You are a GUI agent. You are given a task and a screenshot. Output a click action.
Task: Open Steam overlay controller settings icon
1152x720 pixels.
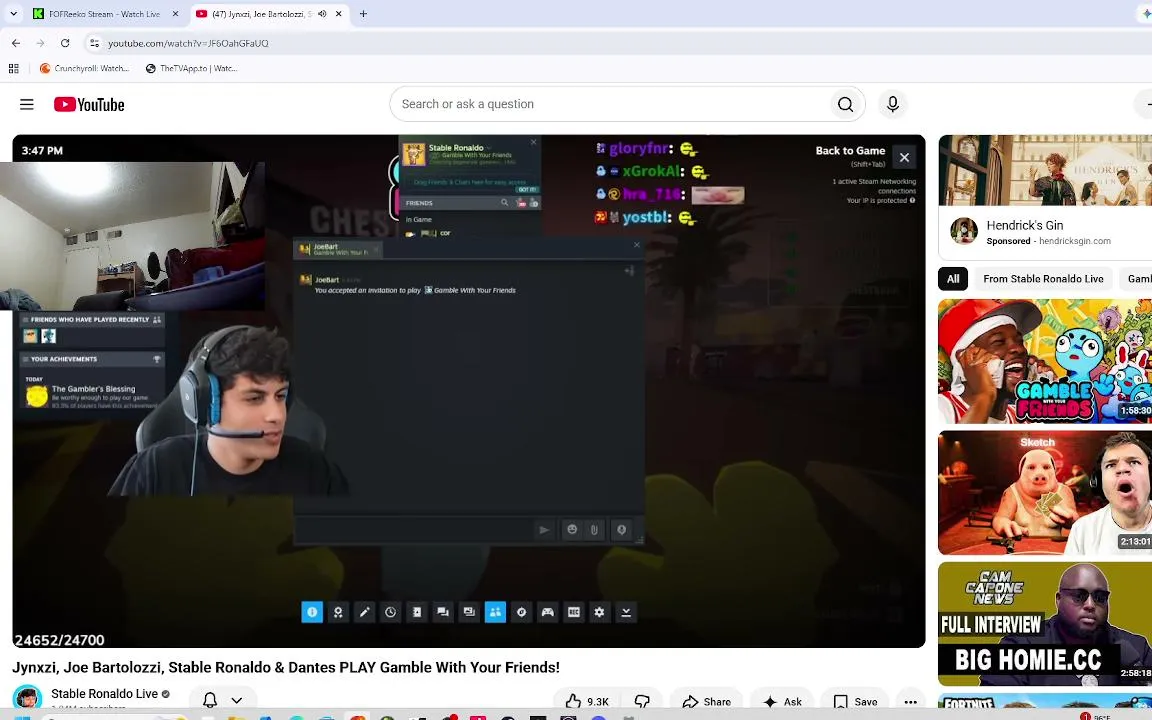547,612
